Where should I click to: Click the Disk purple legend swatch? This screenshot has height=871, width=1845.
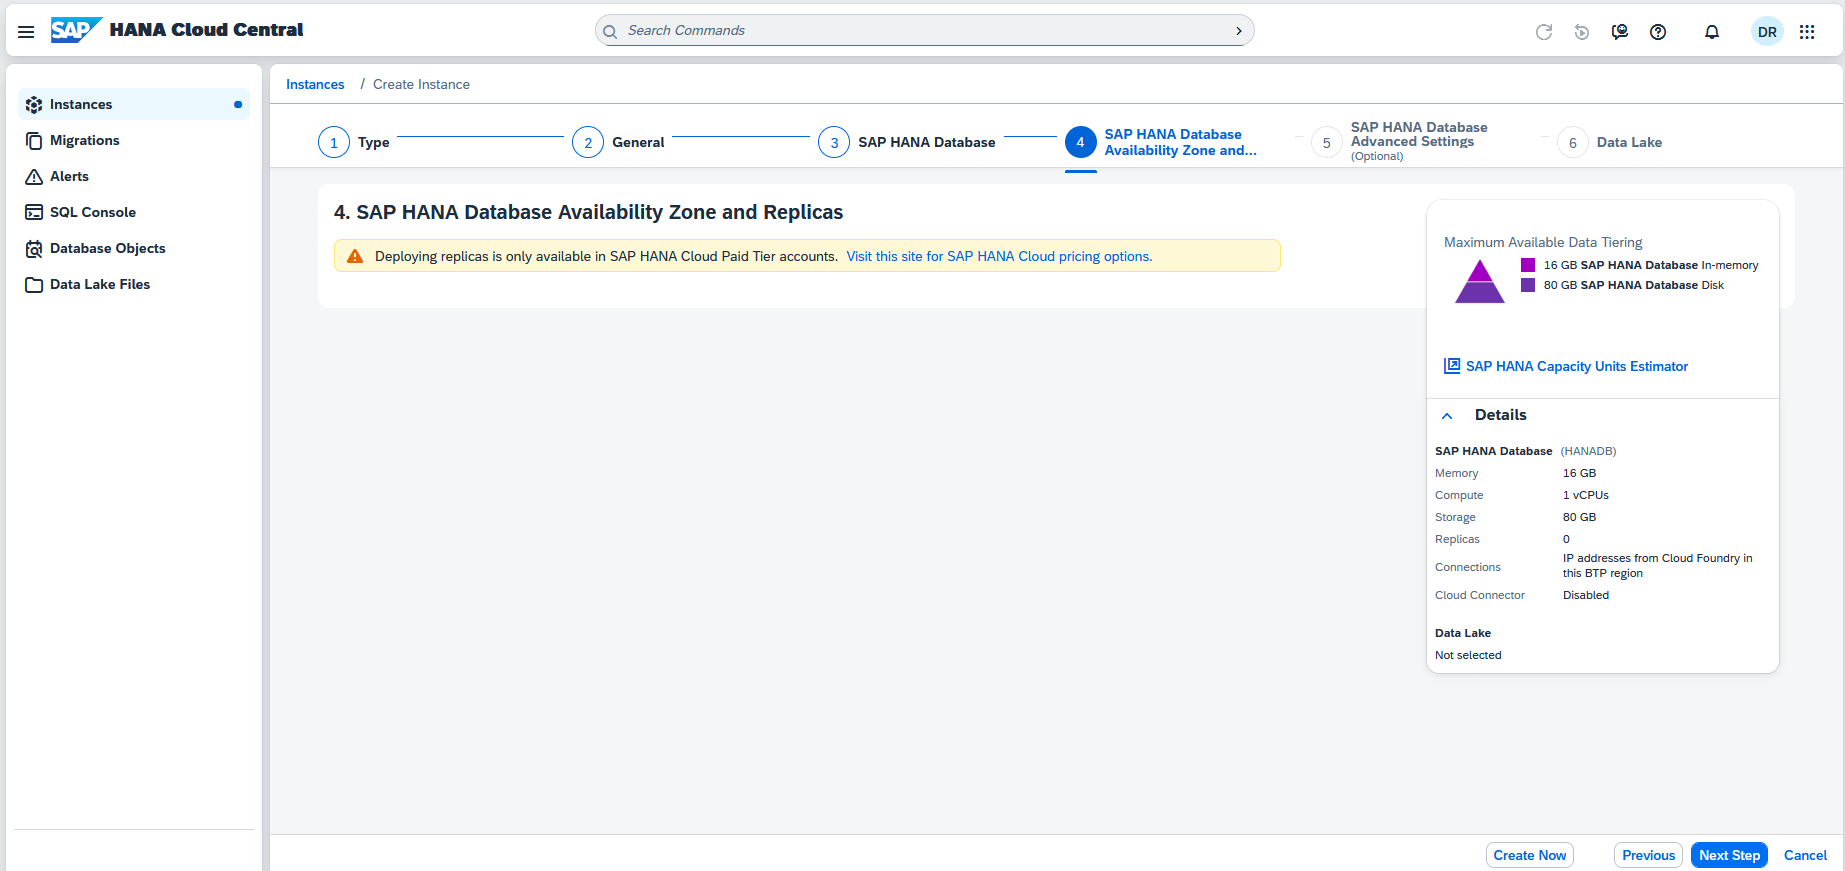pyautogui.click(x=1528, y=285)
